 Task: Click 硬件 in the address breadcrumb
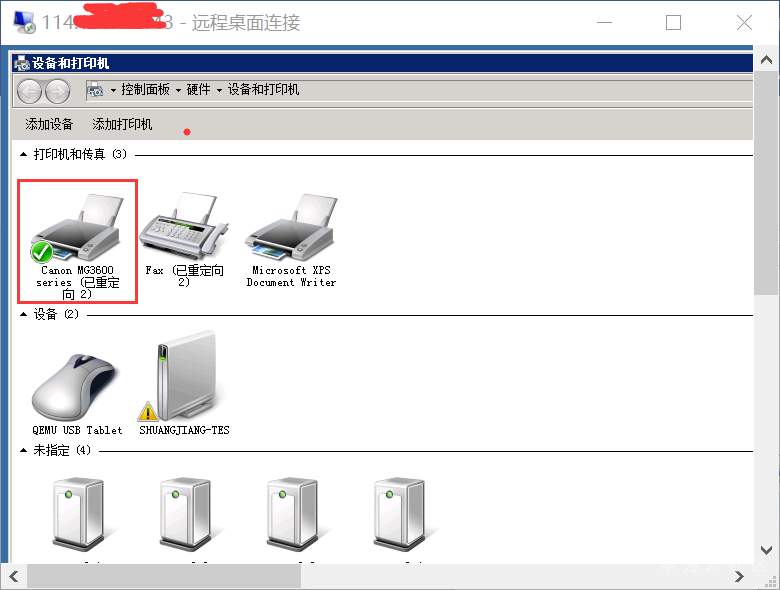tap(198, 90)
